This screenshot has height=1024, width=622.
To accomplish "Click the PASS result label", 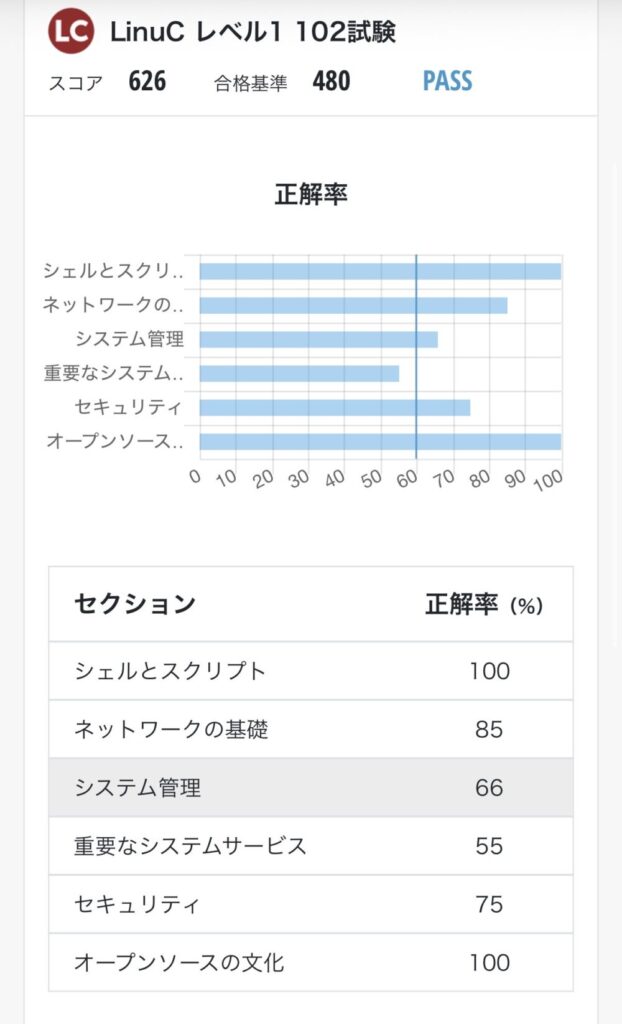I will (x=447, y=82).
